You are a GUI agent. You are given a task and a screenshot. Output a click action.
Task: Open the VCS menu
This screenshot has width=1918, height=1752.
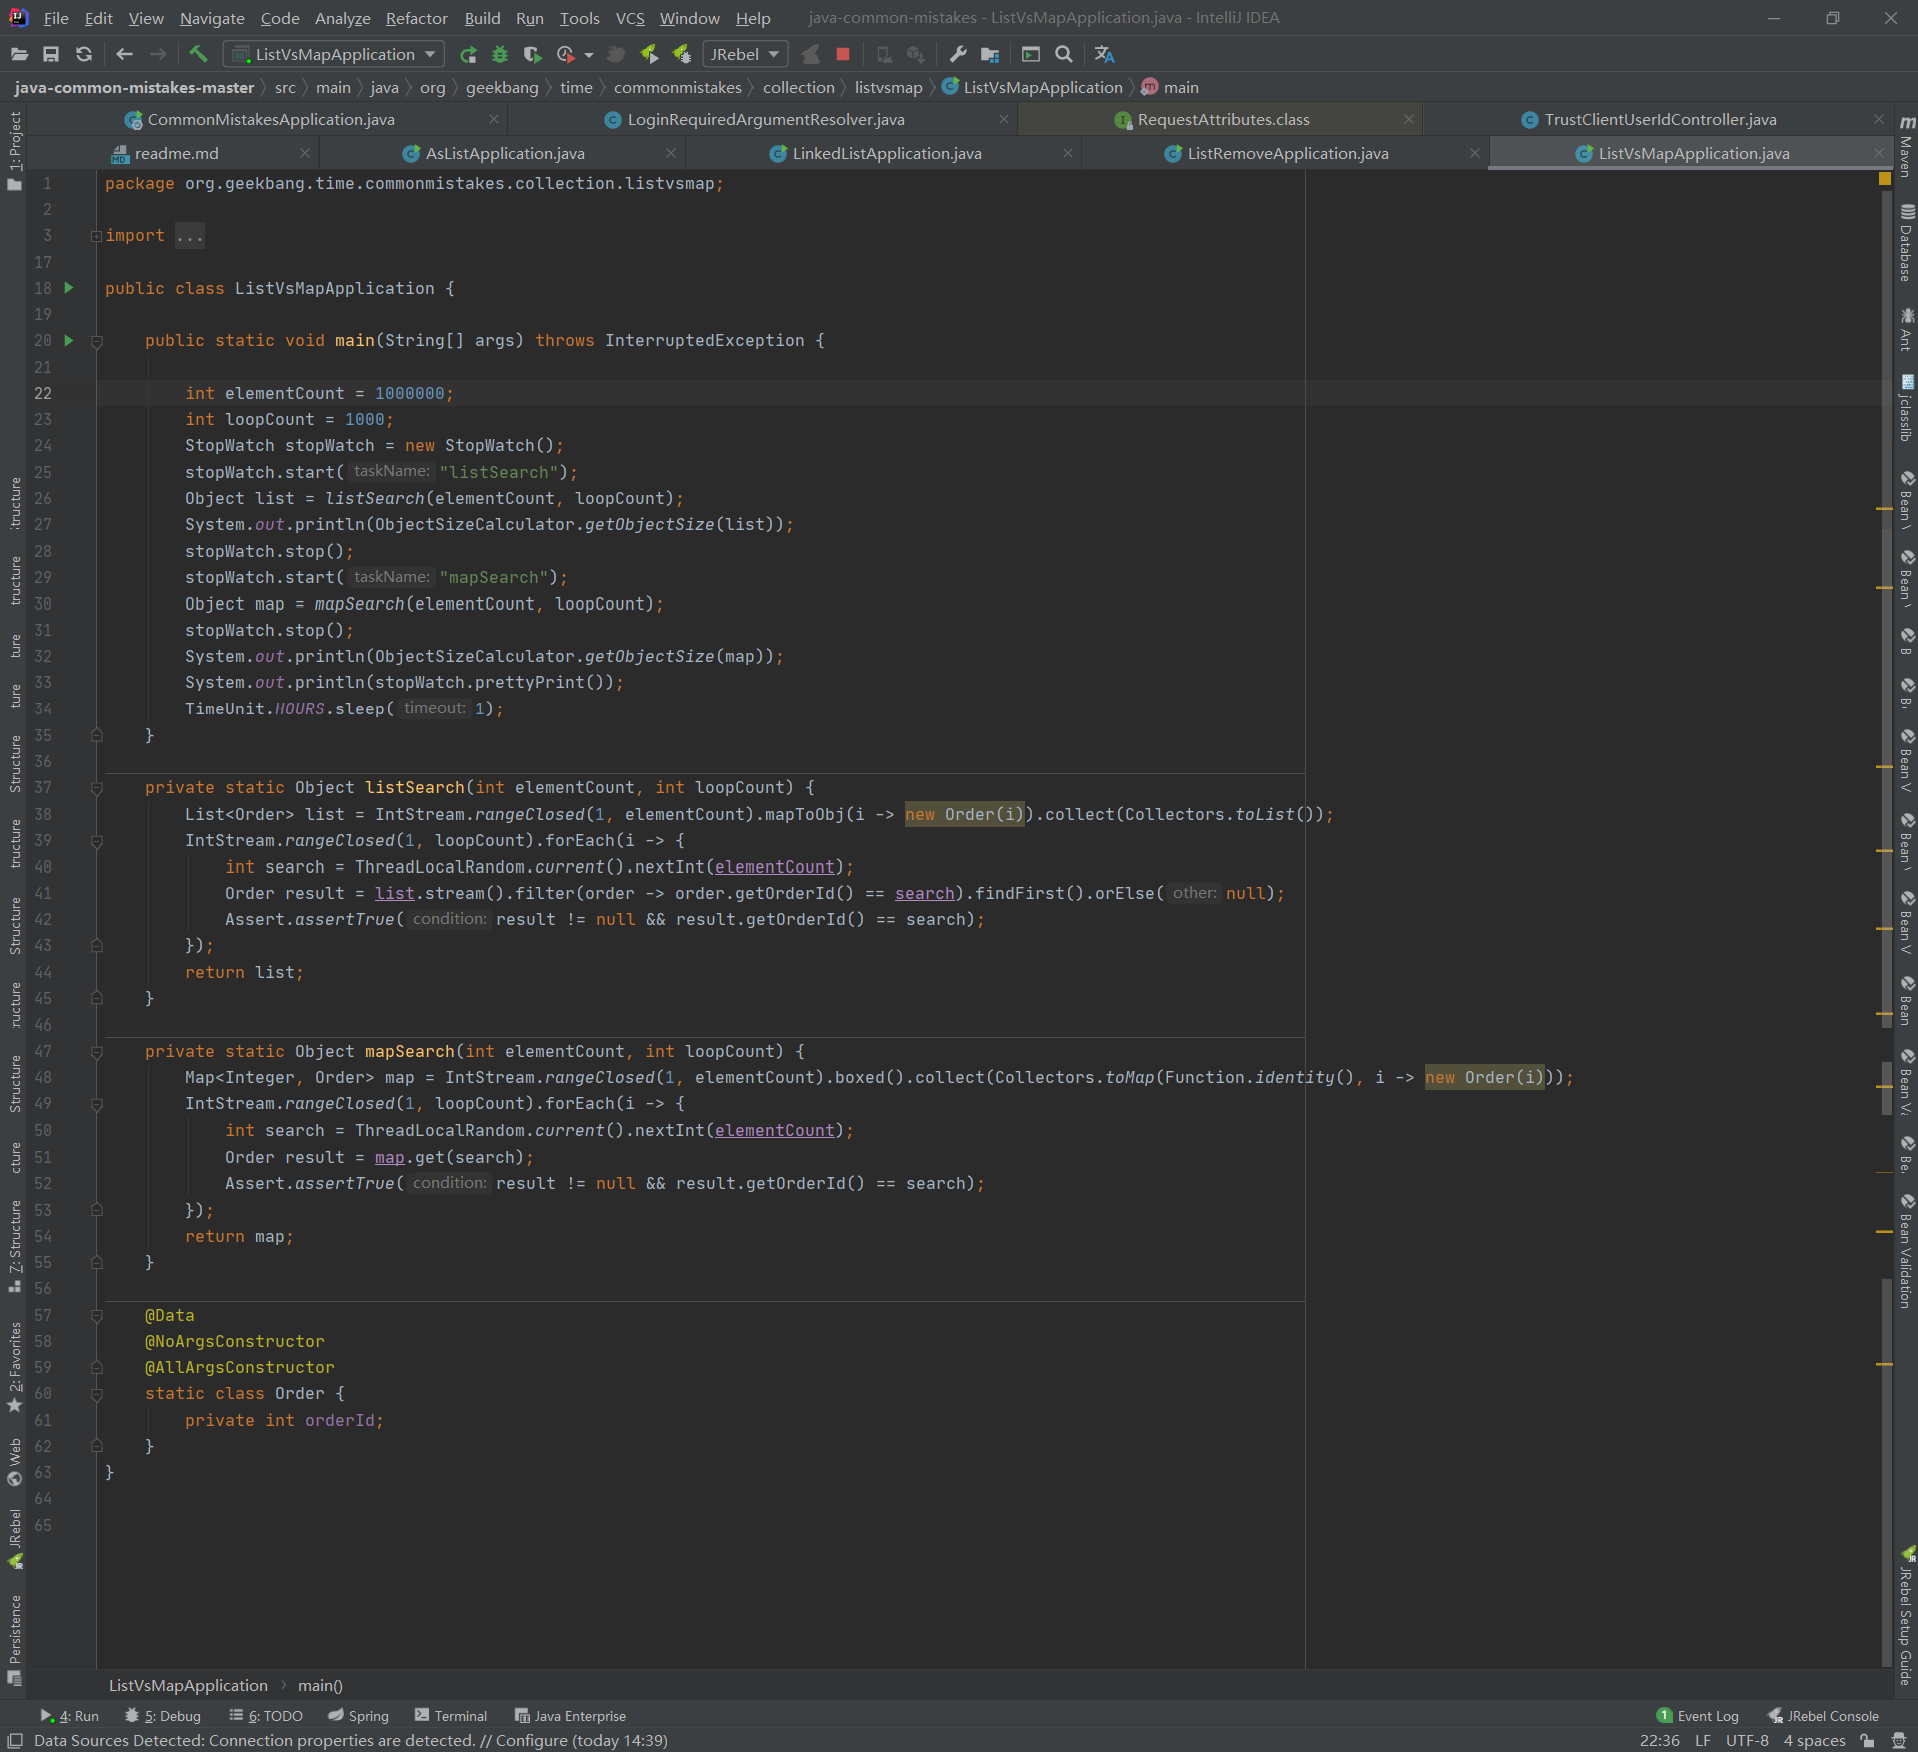(x=630, y=18)
